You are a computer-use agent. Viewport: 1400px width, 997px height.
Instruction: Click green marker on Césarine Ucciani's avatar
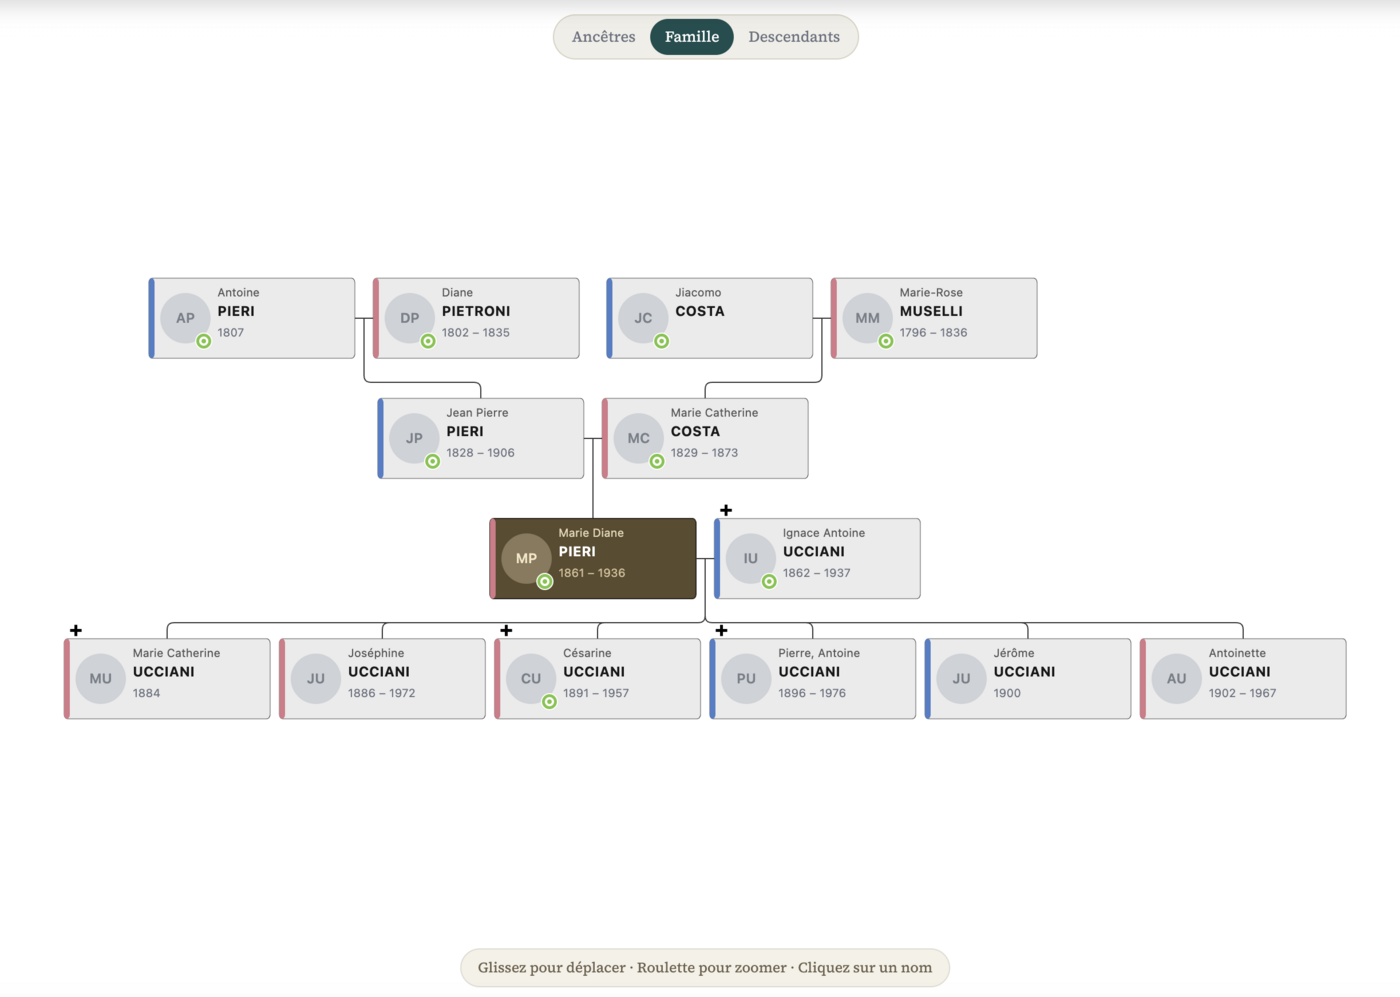(549, 701)
